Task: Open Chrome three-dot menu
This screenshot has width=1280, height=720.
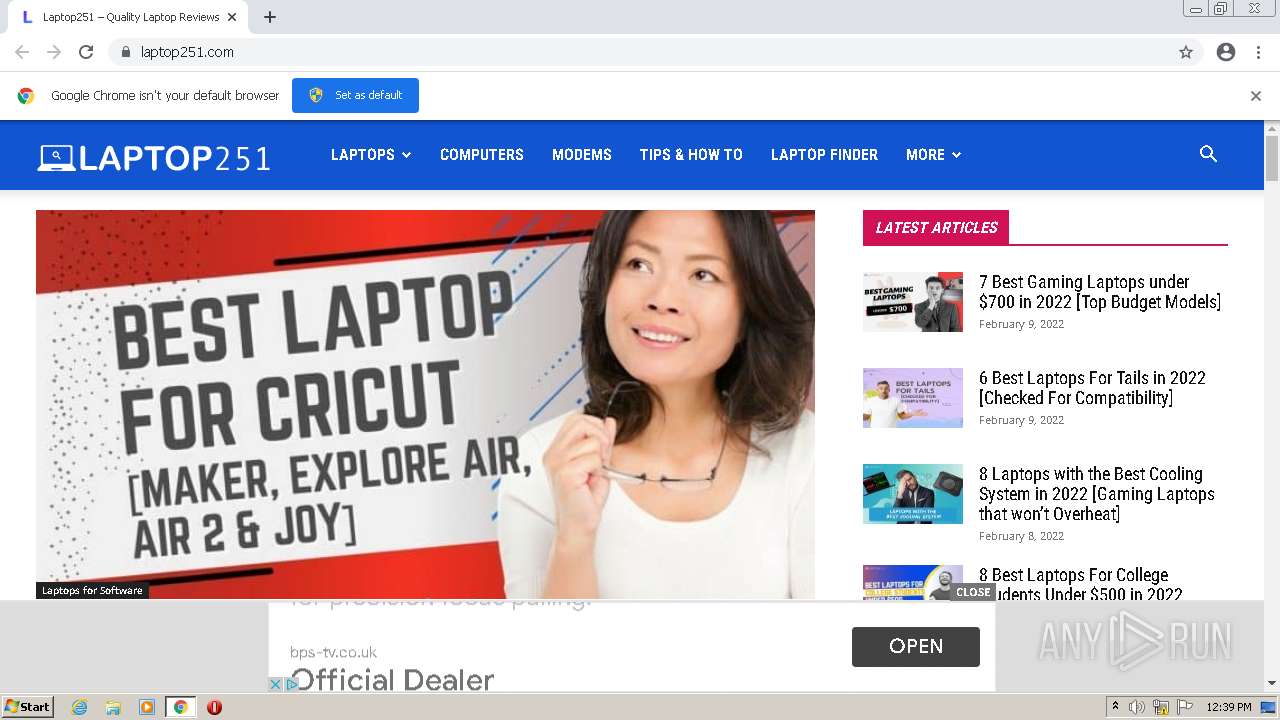Action: [1258, 52]
